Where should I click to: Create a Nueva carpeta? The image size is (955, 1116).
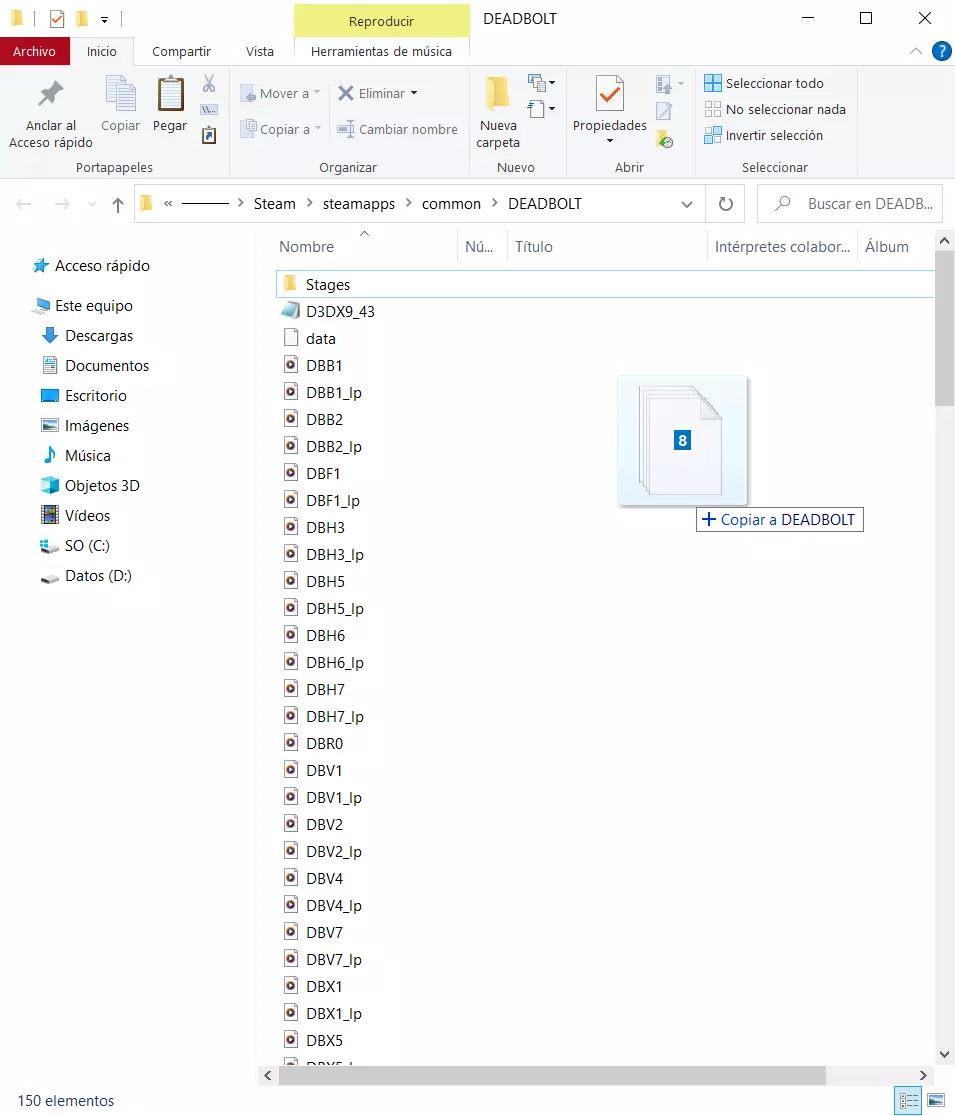498,112
